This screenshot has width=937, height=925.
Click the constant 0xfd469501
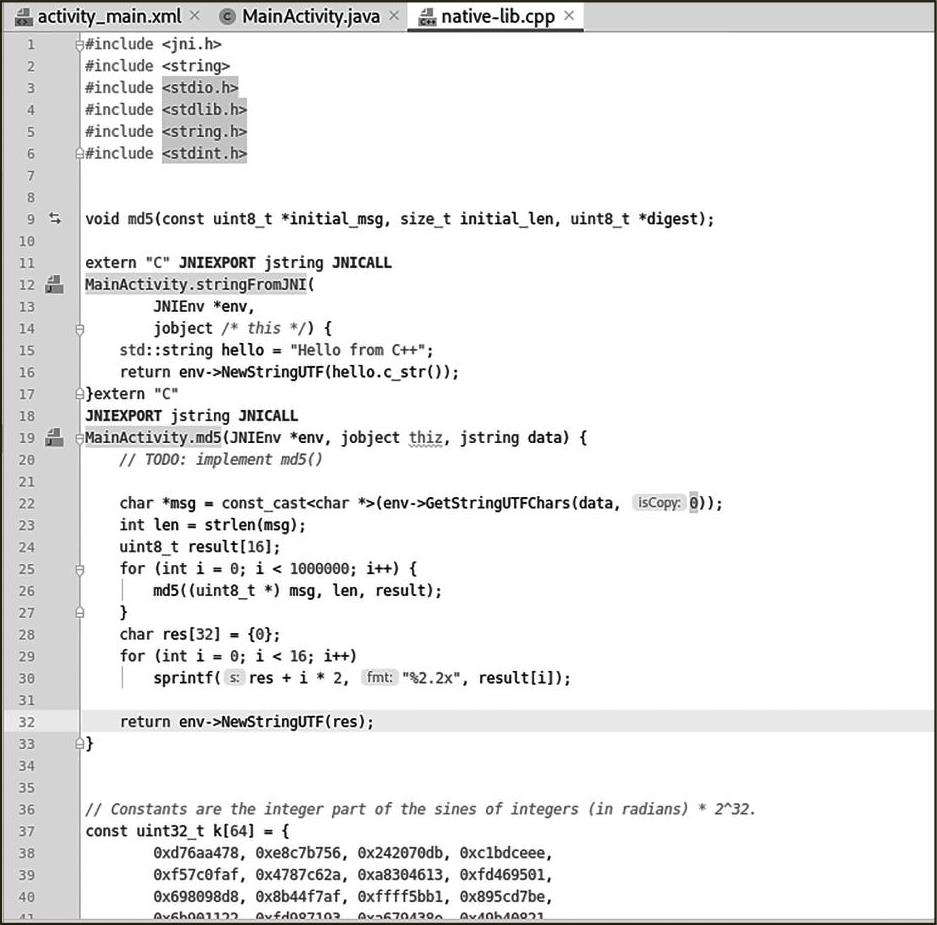501,875
